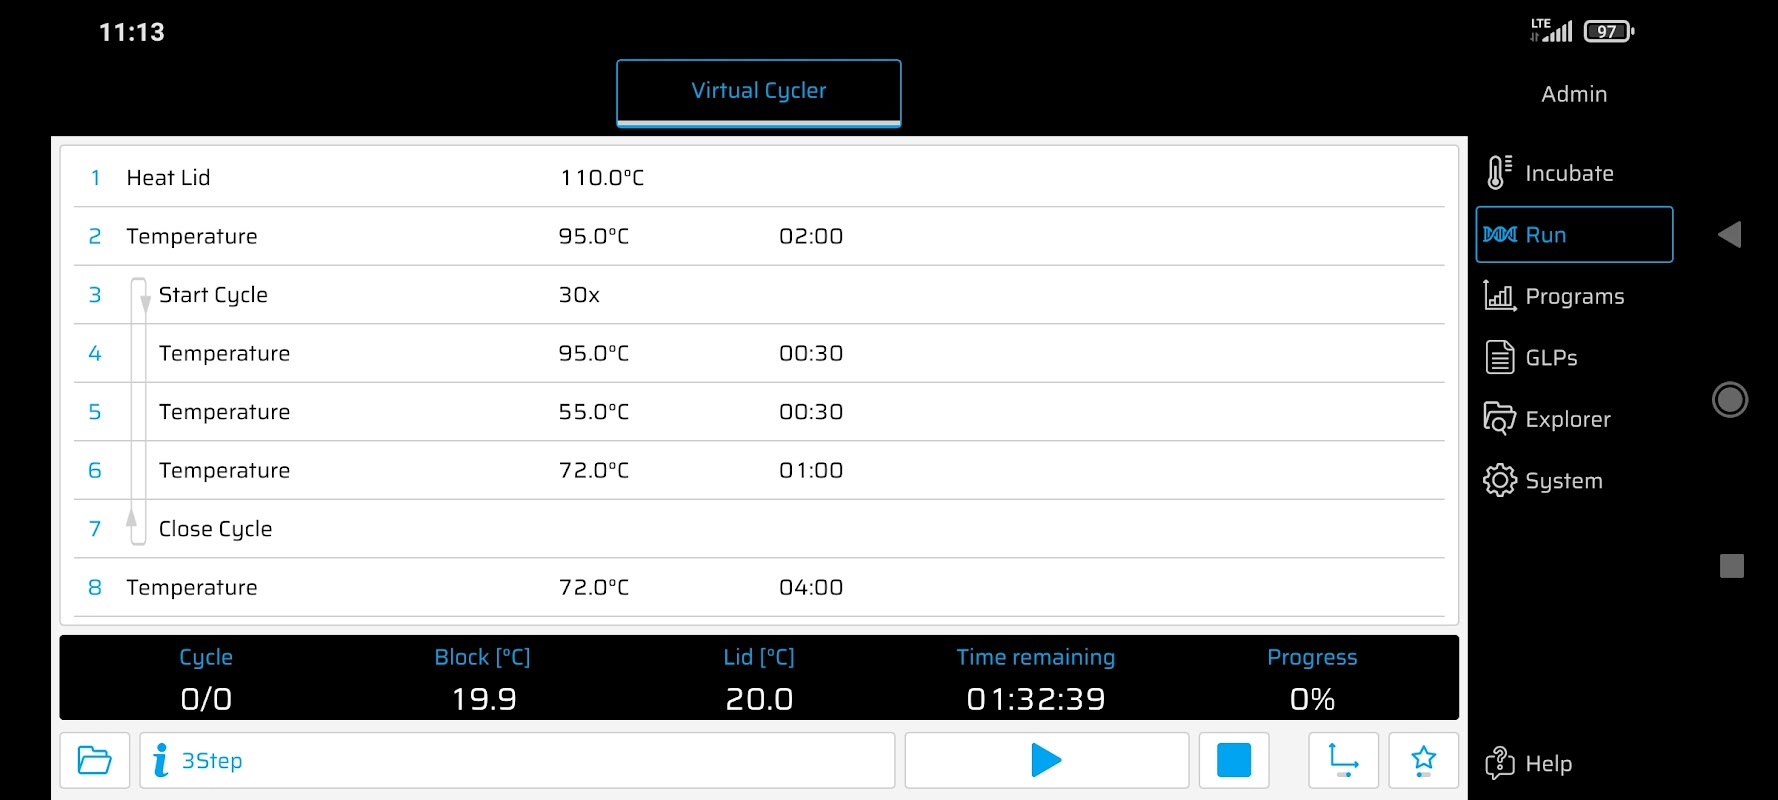Image resolution: width=1778 pixels, height=800 pixels.
Task: Tap the Android back triangle button
Action: tap(1730, 235)
